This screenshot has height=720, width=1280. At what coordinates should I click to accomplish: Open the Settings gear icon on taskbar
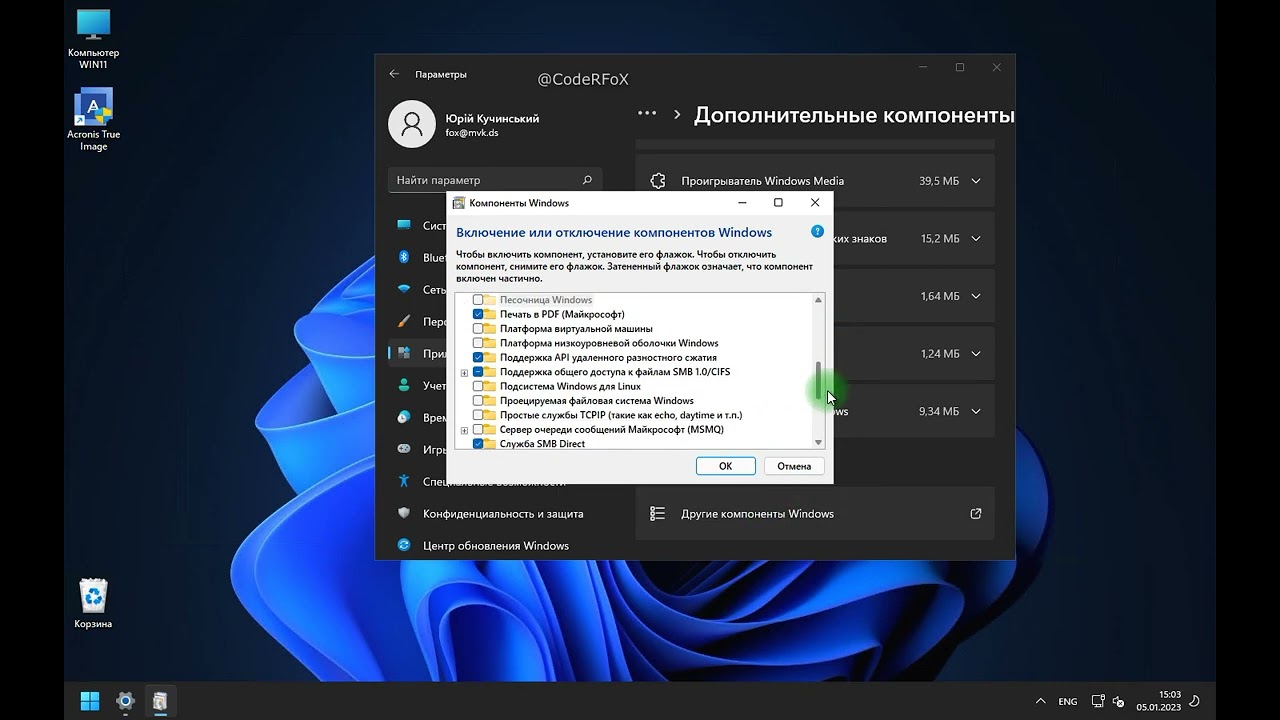coord(125,701)
